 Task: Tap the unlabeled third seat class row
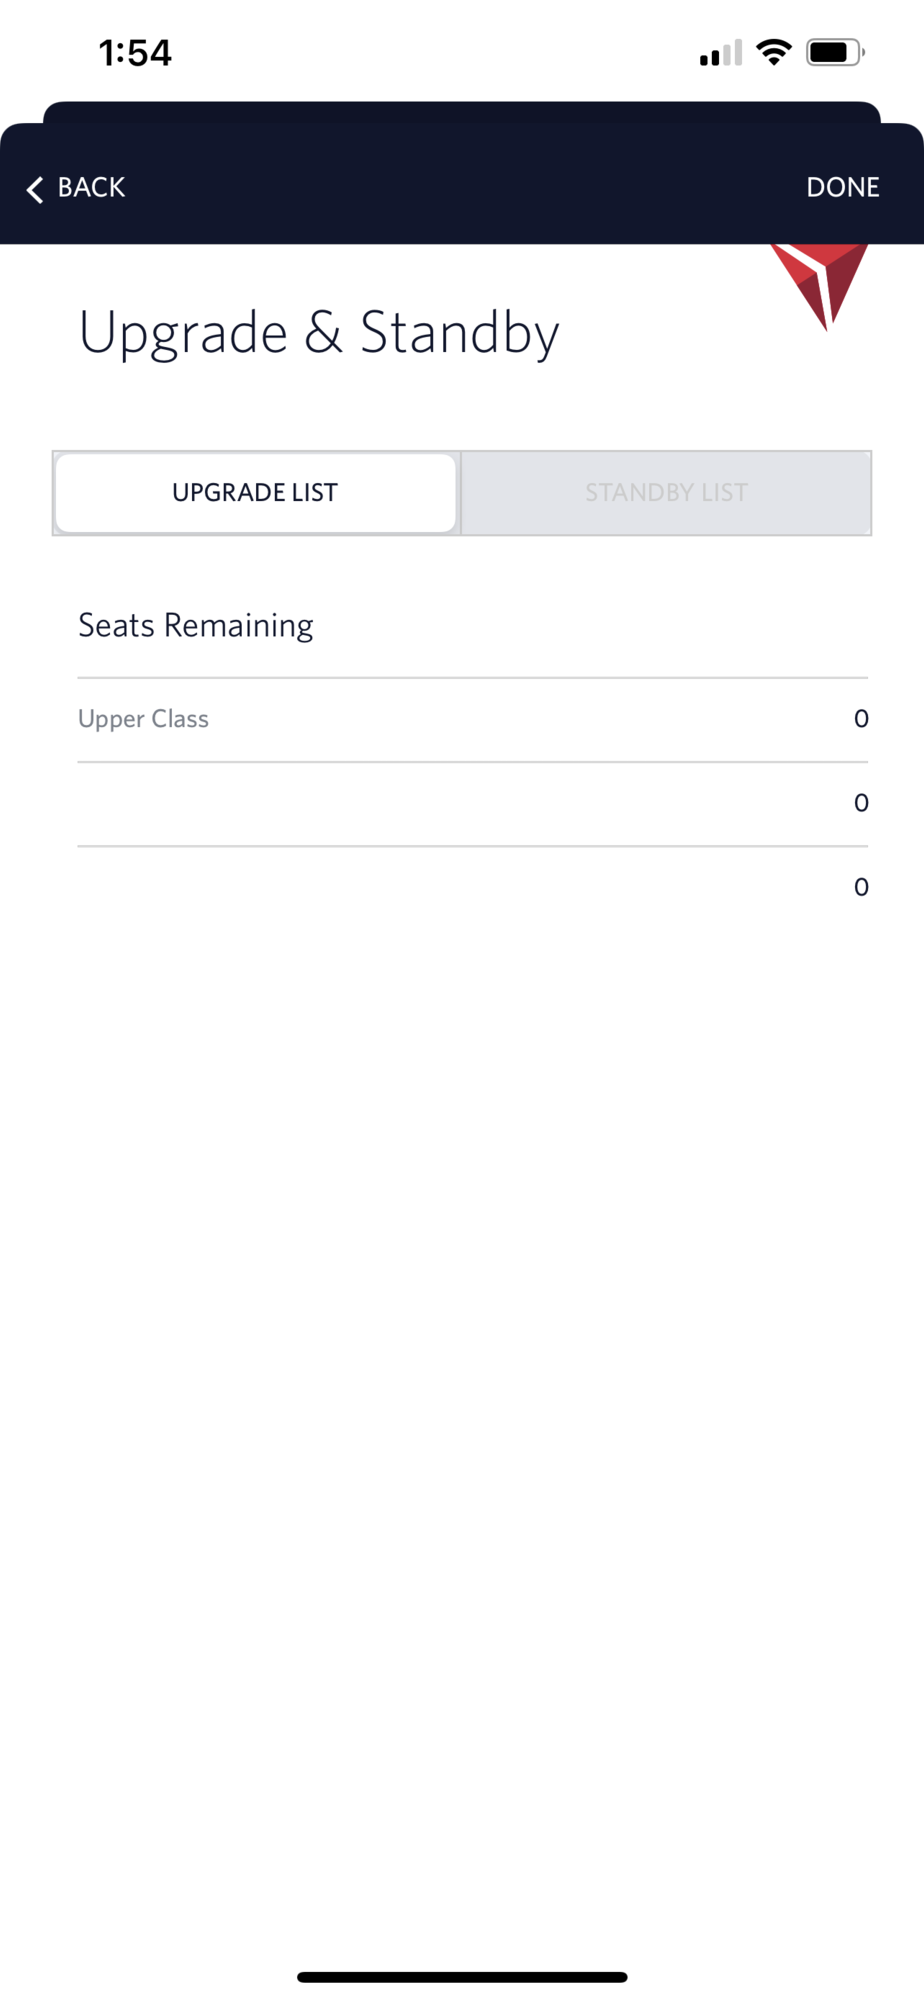pyautogui.click(x=472, y=888)
